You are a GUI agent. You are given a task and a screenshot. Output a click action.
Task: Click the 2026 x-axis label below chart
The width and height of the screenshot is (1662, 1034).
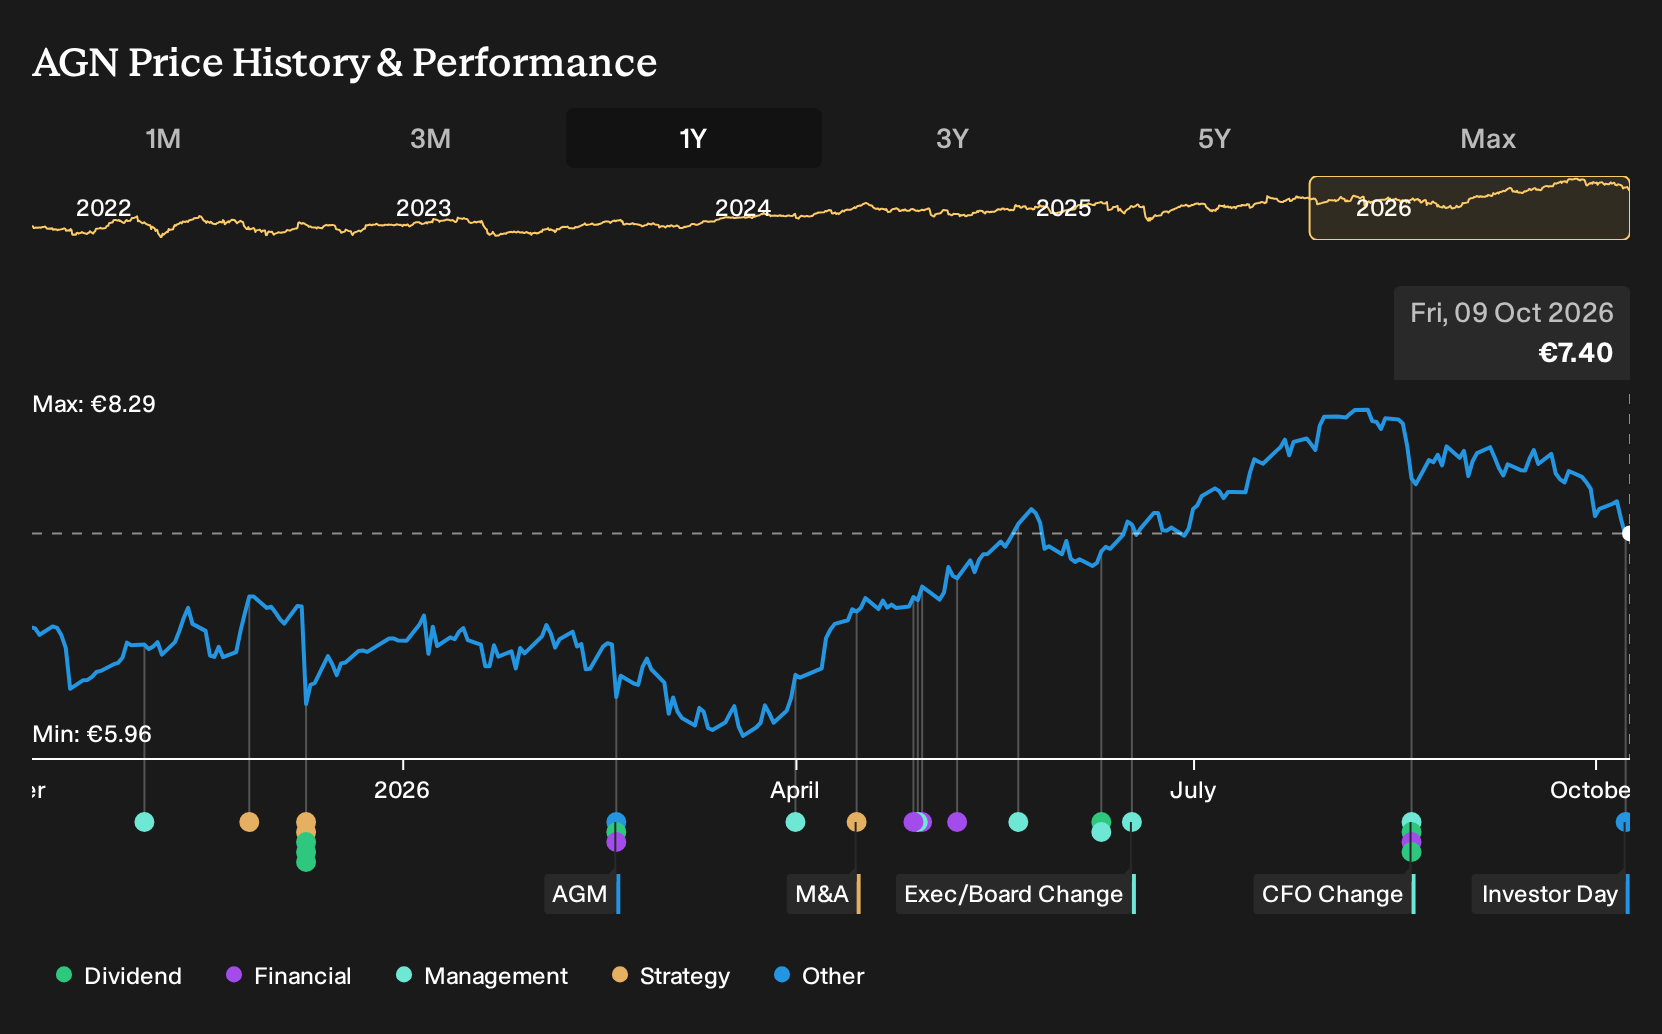click(402, 790)
